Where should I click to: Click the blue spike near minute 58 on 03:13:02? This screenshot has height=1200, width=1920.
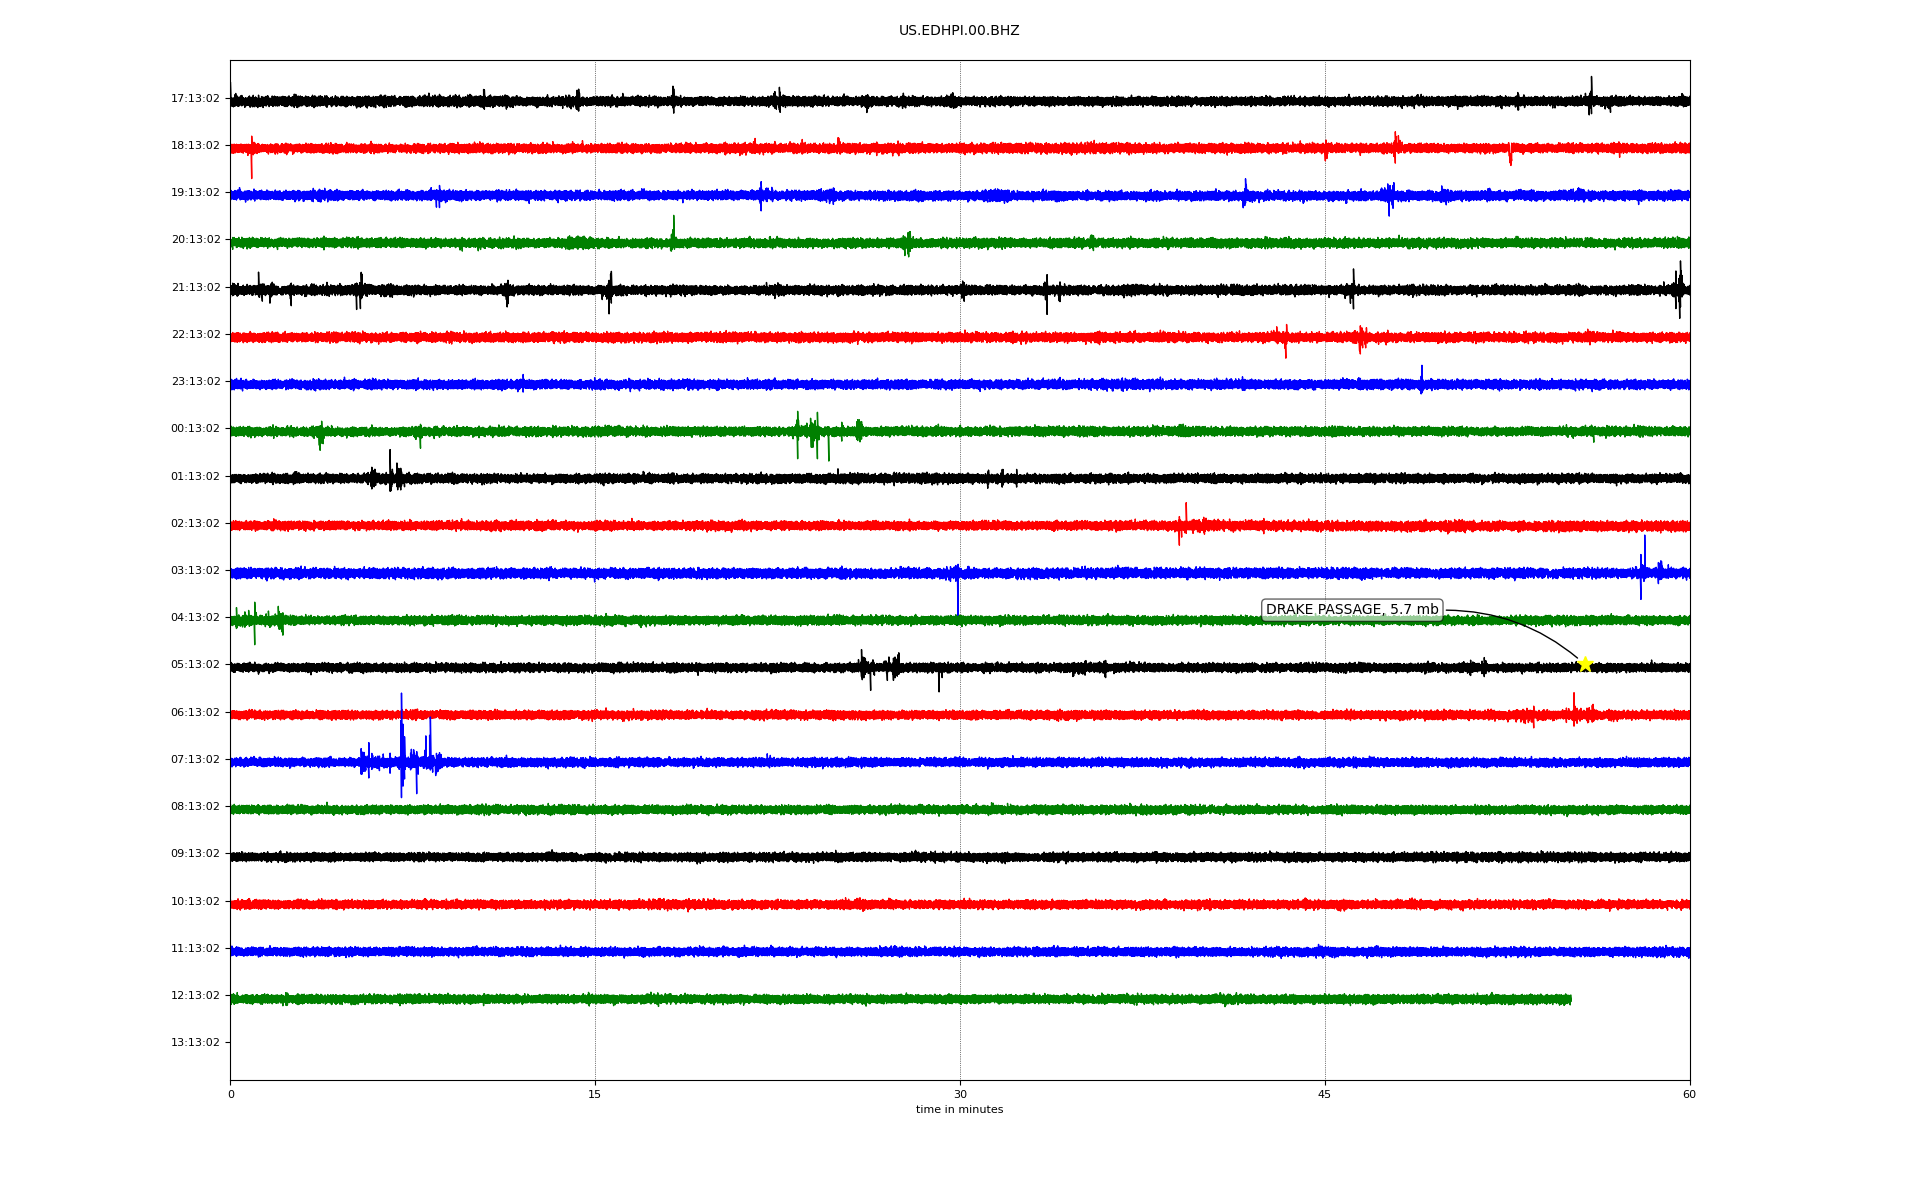tap(1644, 567)
